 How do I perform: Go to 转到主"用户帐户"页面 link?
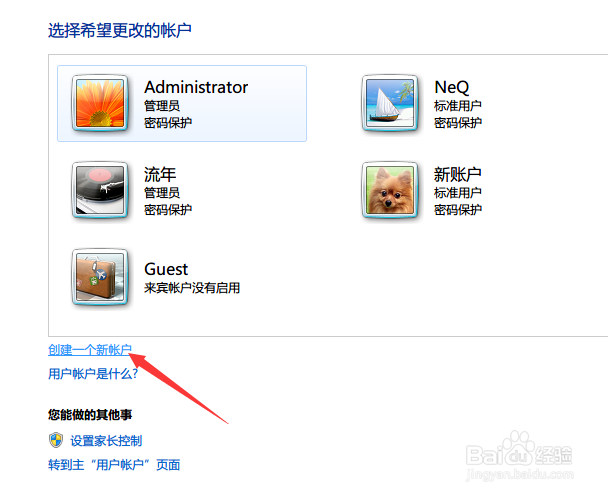(114, 465)
